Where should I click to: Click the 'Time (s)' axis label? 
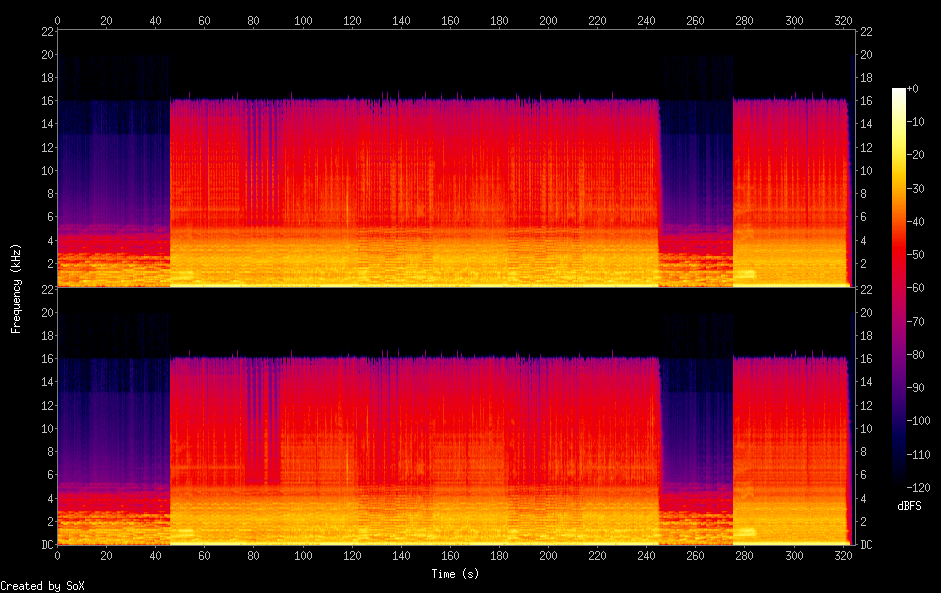455,574
